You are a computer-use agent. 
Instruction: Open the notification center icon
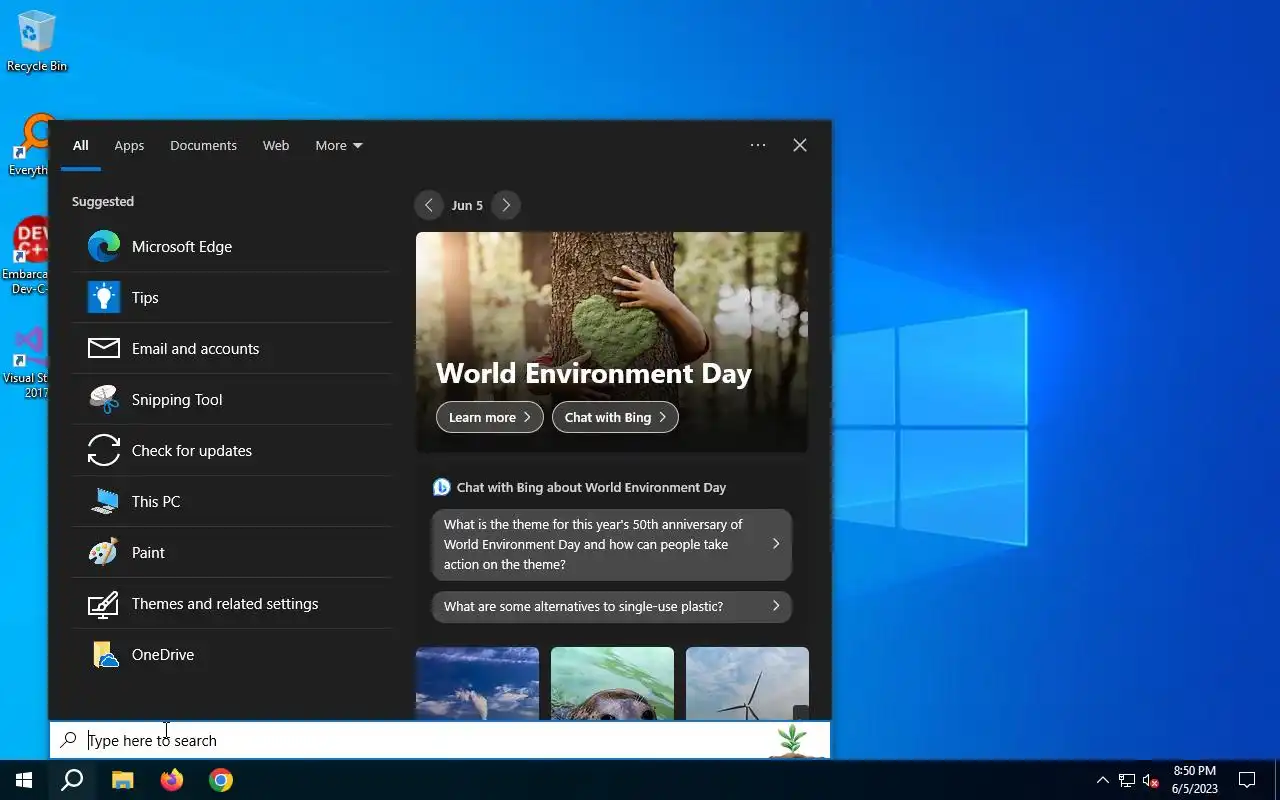click(1247, 780)
